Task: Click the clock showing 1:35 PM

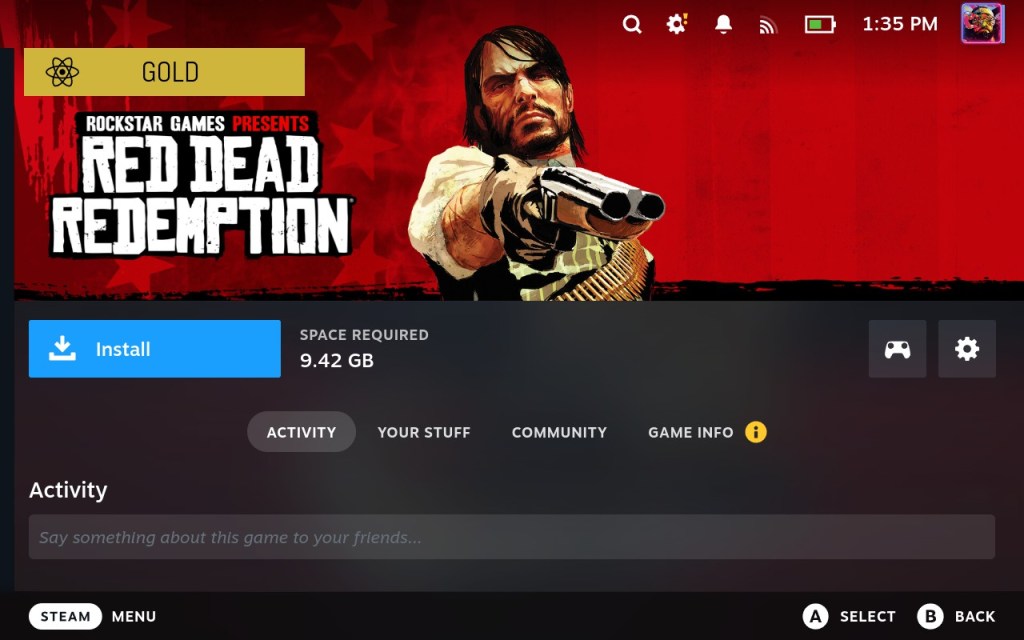Action: click(900, 24)
